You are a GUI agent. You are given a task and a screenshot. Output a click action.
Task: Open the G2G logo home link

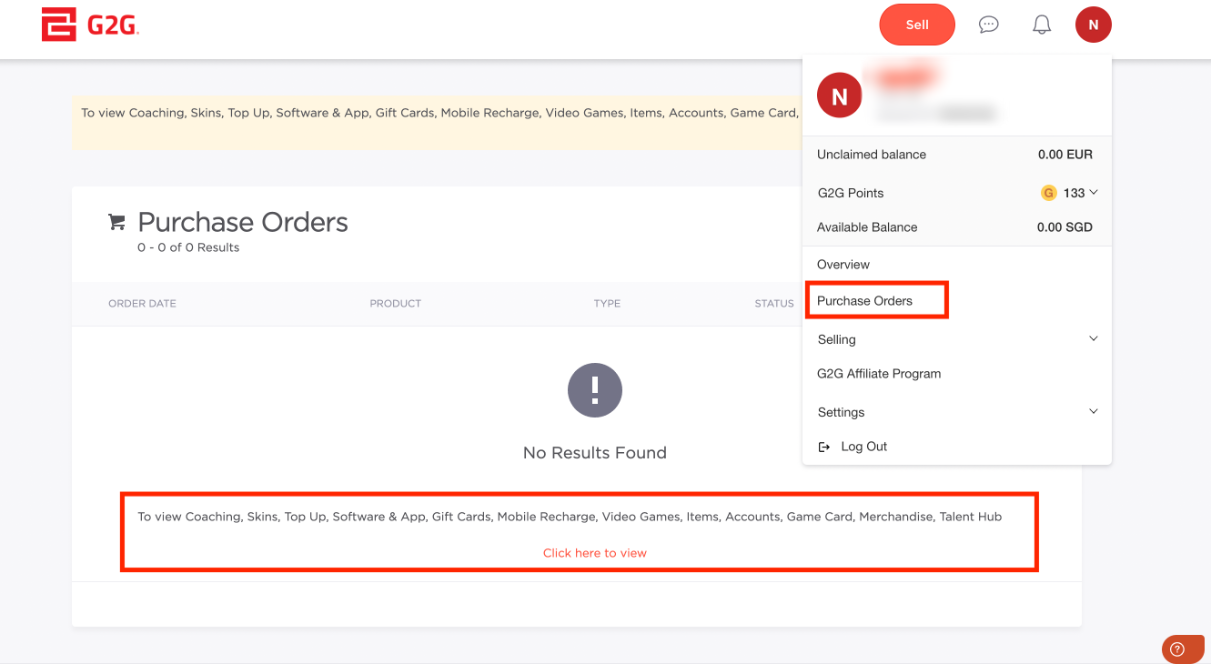[x=89, y=25]
